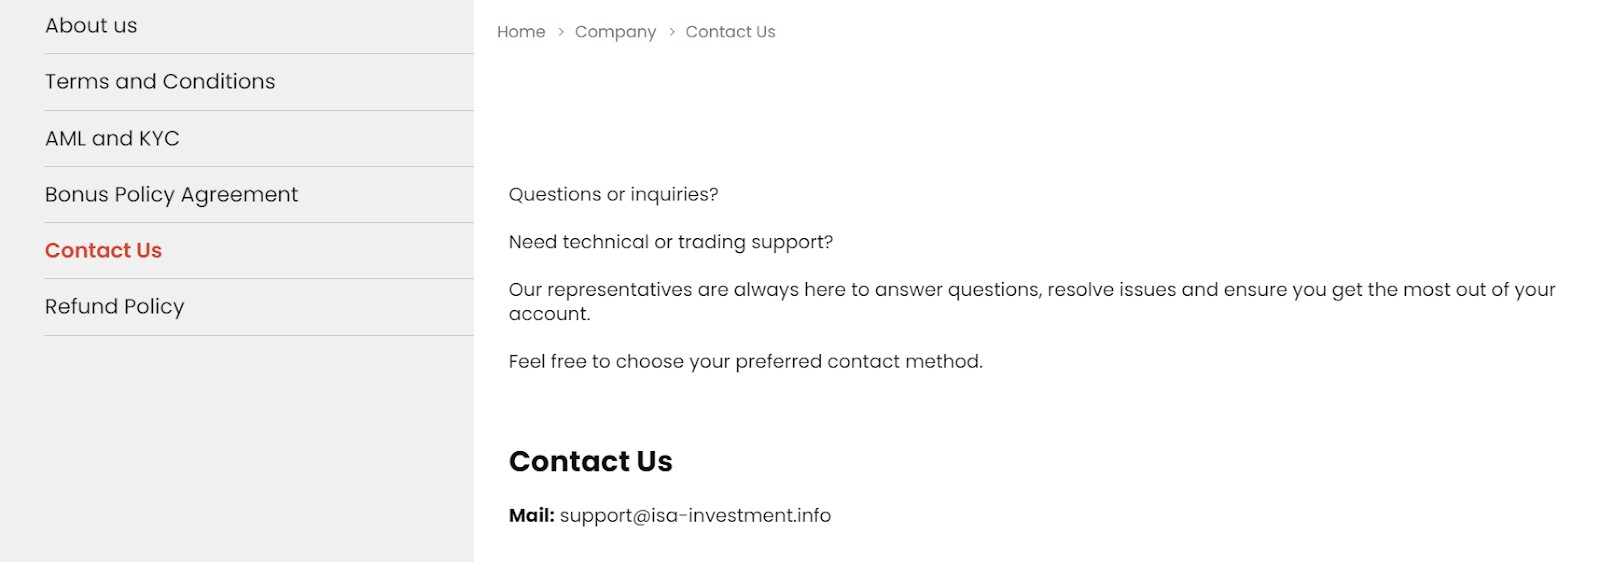1600x562 pixels.
Task: Return to Home via the breadcrumb
Action: pyautogui.click(x=521, y=32)
